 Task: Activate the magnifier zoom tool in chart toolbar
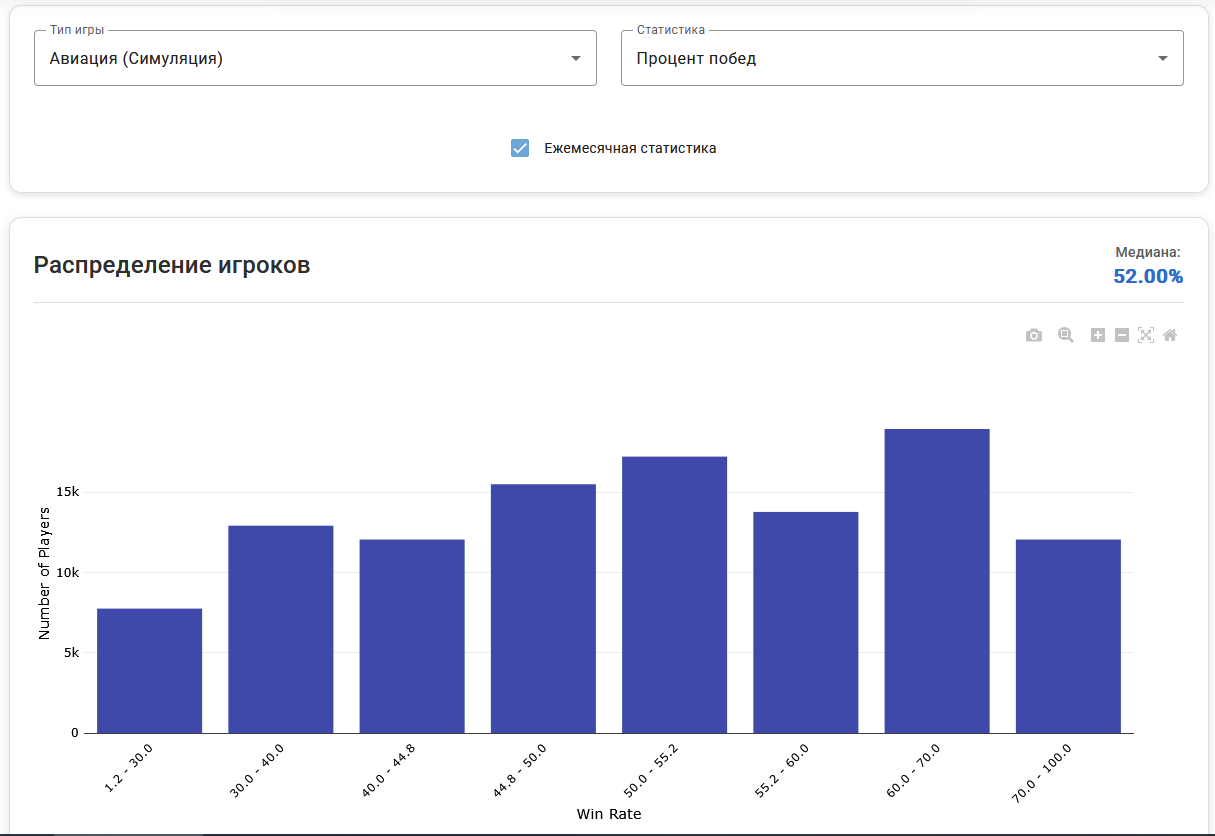pos(1066,336)
